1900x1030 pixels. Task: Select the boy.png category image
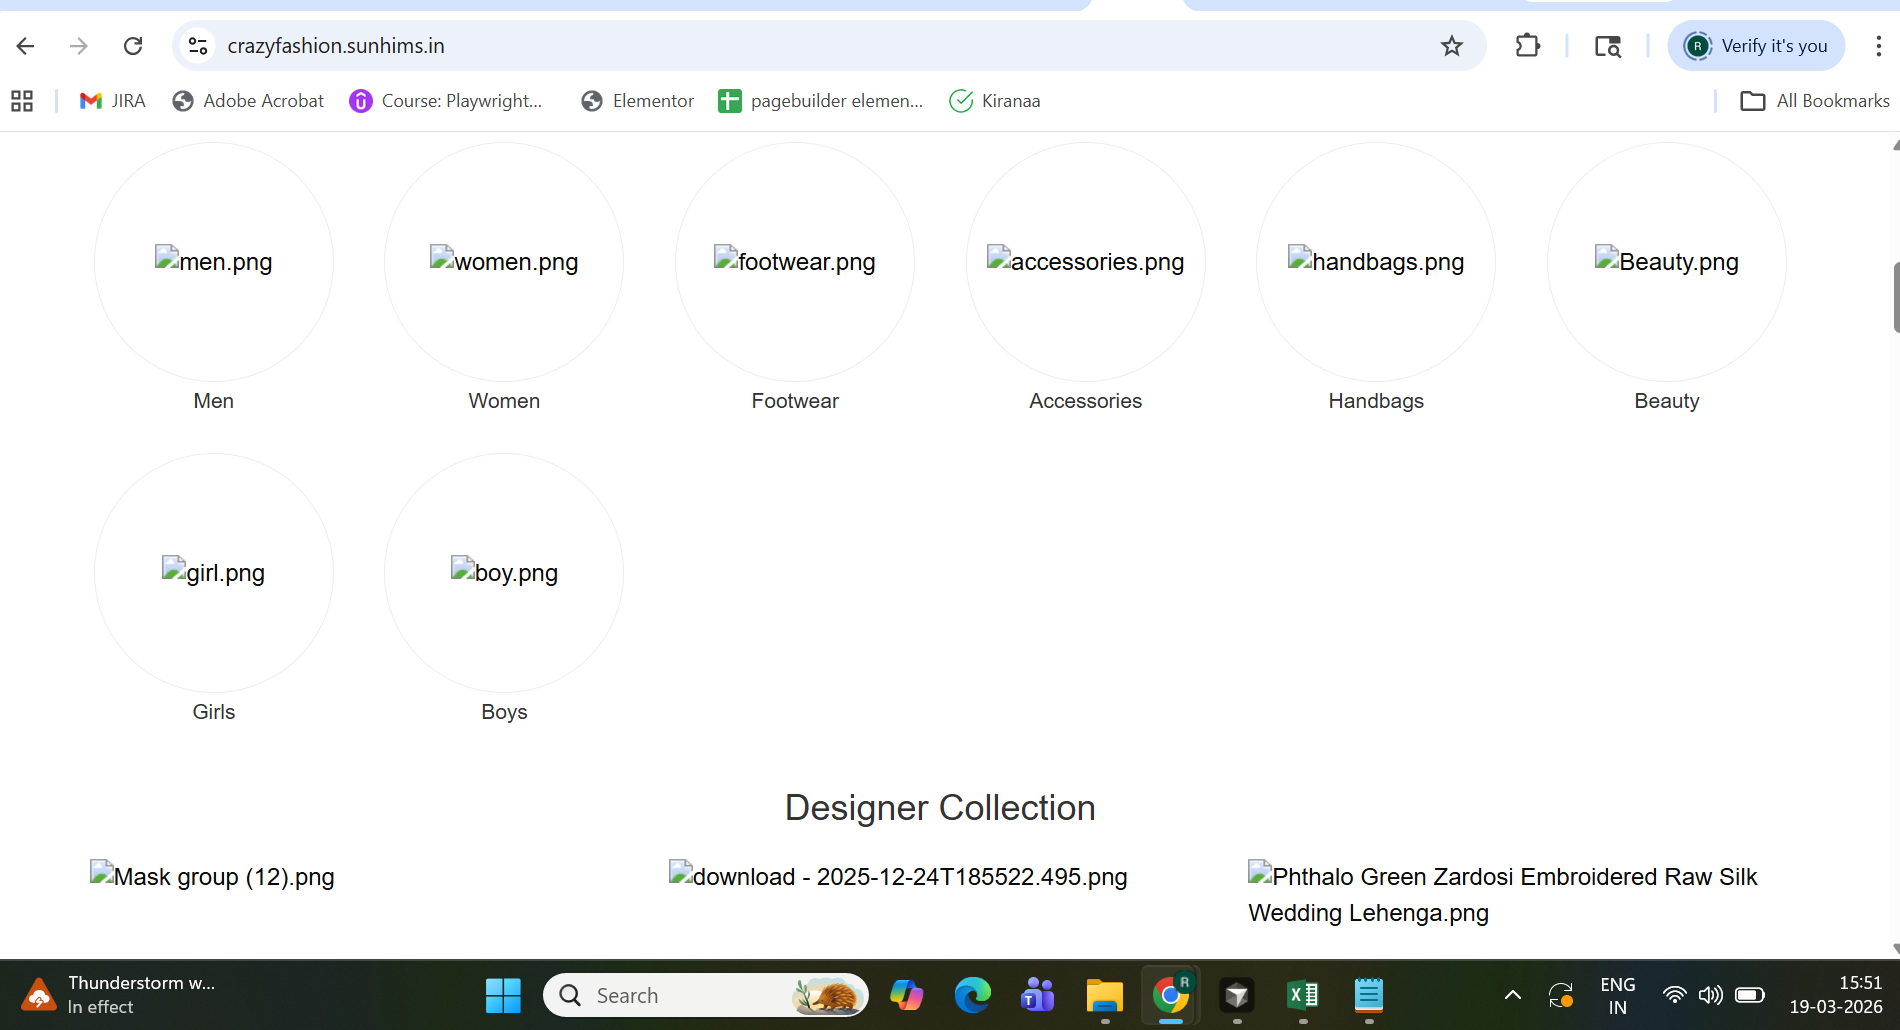[x=504, y=572]
